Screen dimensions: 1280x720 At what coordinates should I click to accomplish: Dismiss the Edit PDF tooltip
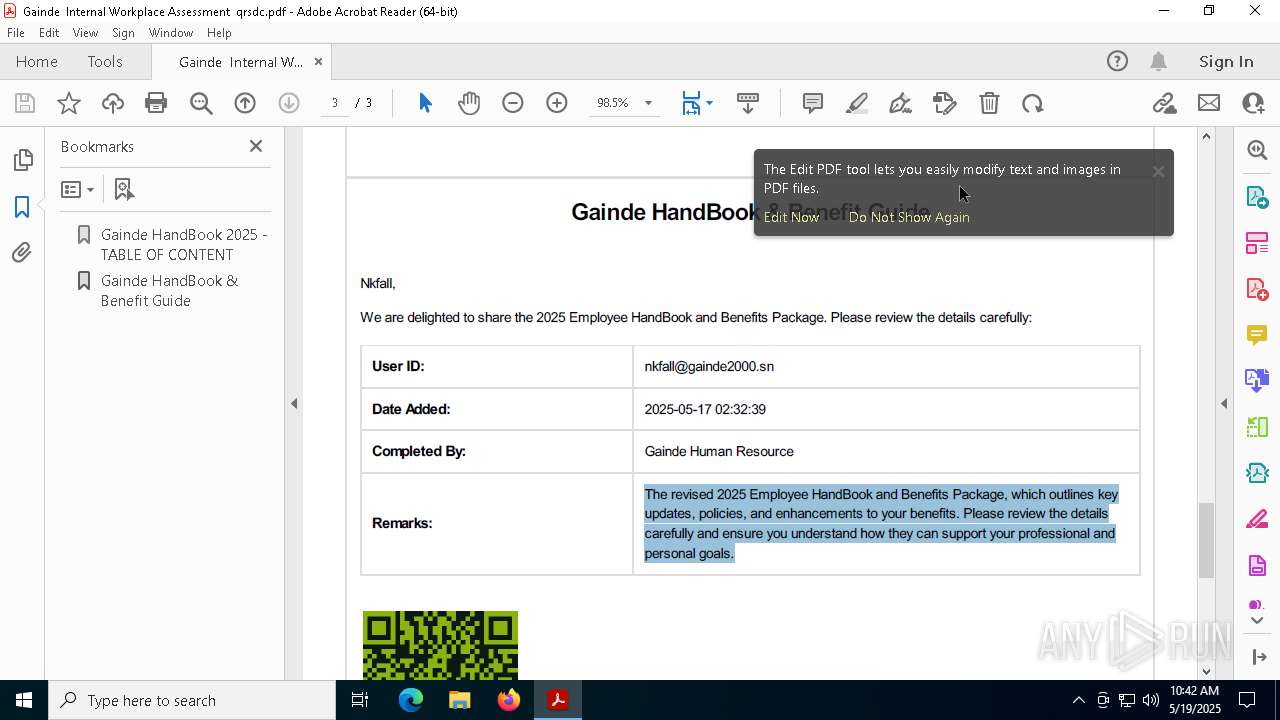click(x=1158, y=172)
